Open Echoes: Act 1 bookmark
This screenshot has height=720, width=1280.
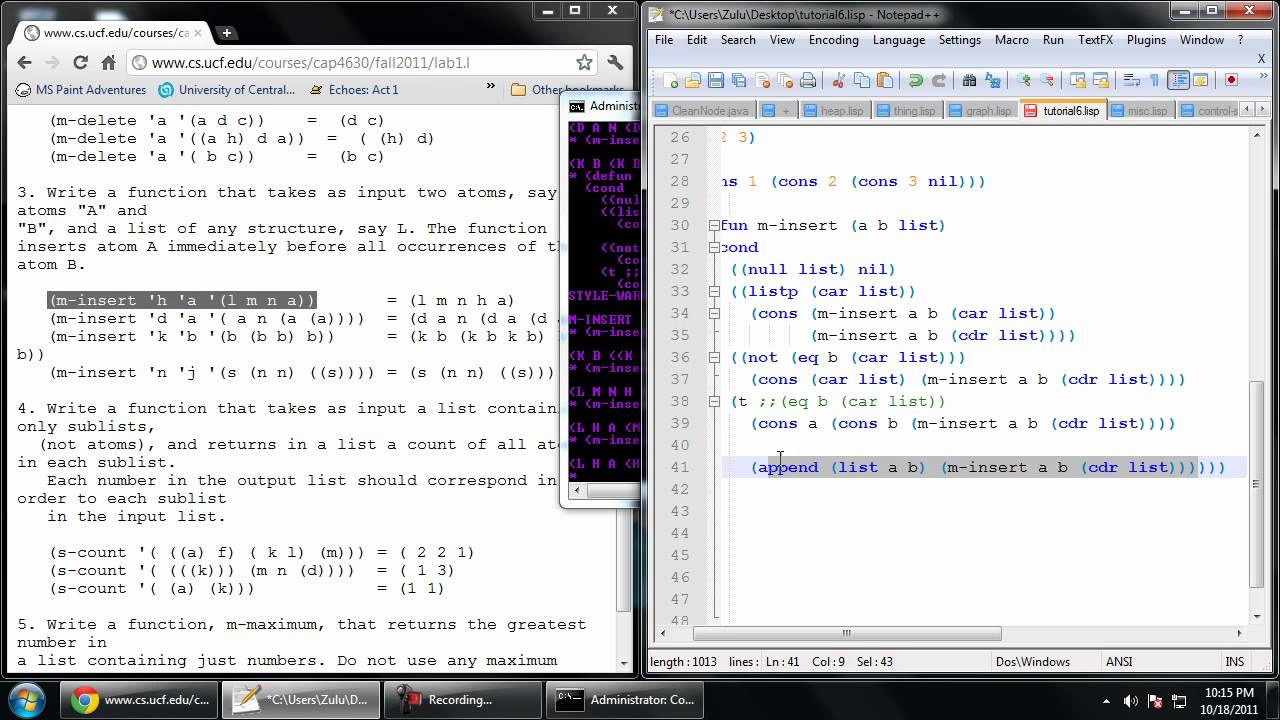(x=353, y=89)
